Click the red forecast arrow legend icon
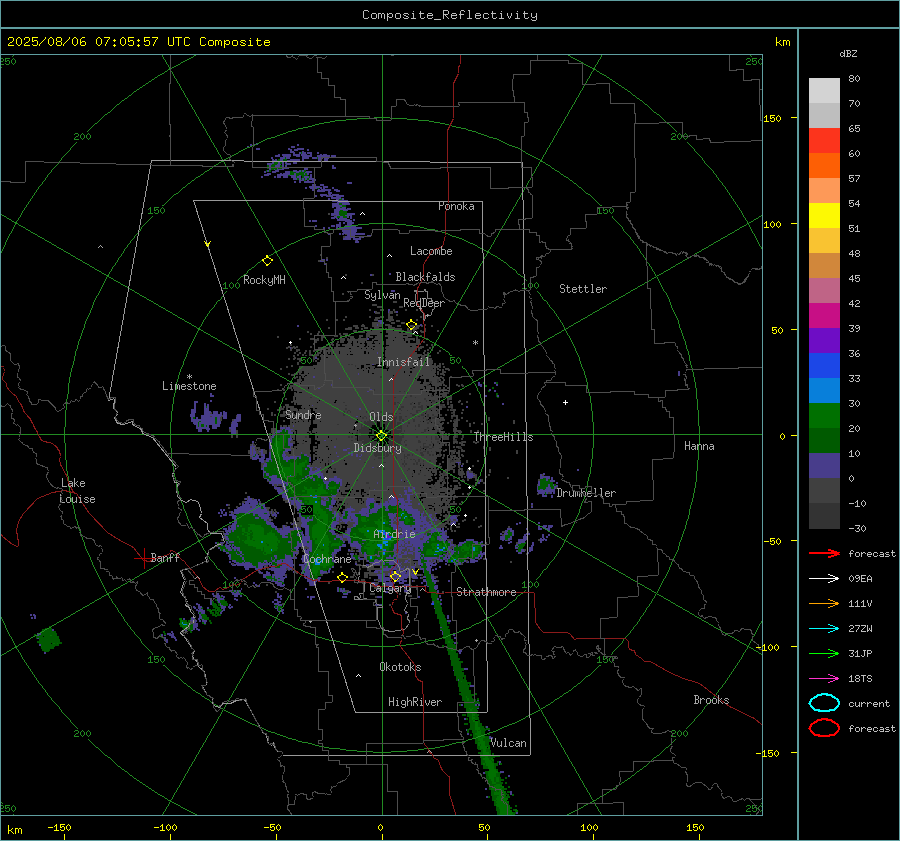The width and height of the screenshot is (900, 841). tap(824, 553)
